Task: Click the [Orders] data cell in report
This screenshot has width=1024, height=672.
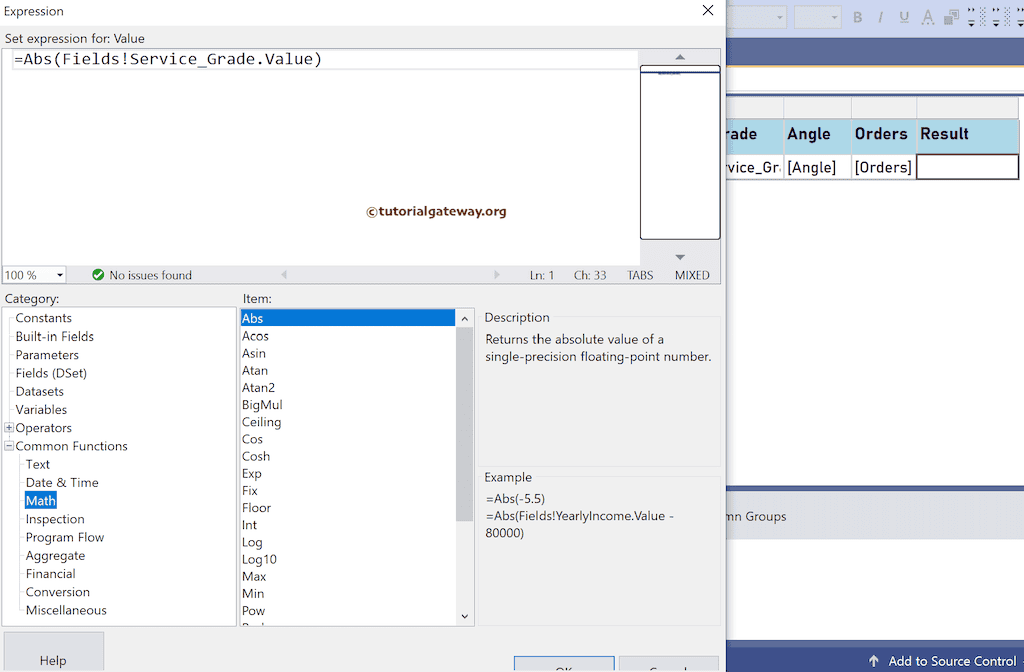Action: (884, 167)
